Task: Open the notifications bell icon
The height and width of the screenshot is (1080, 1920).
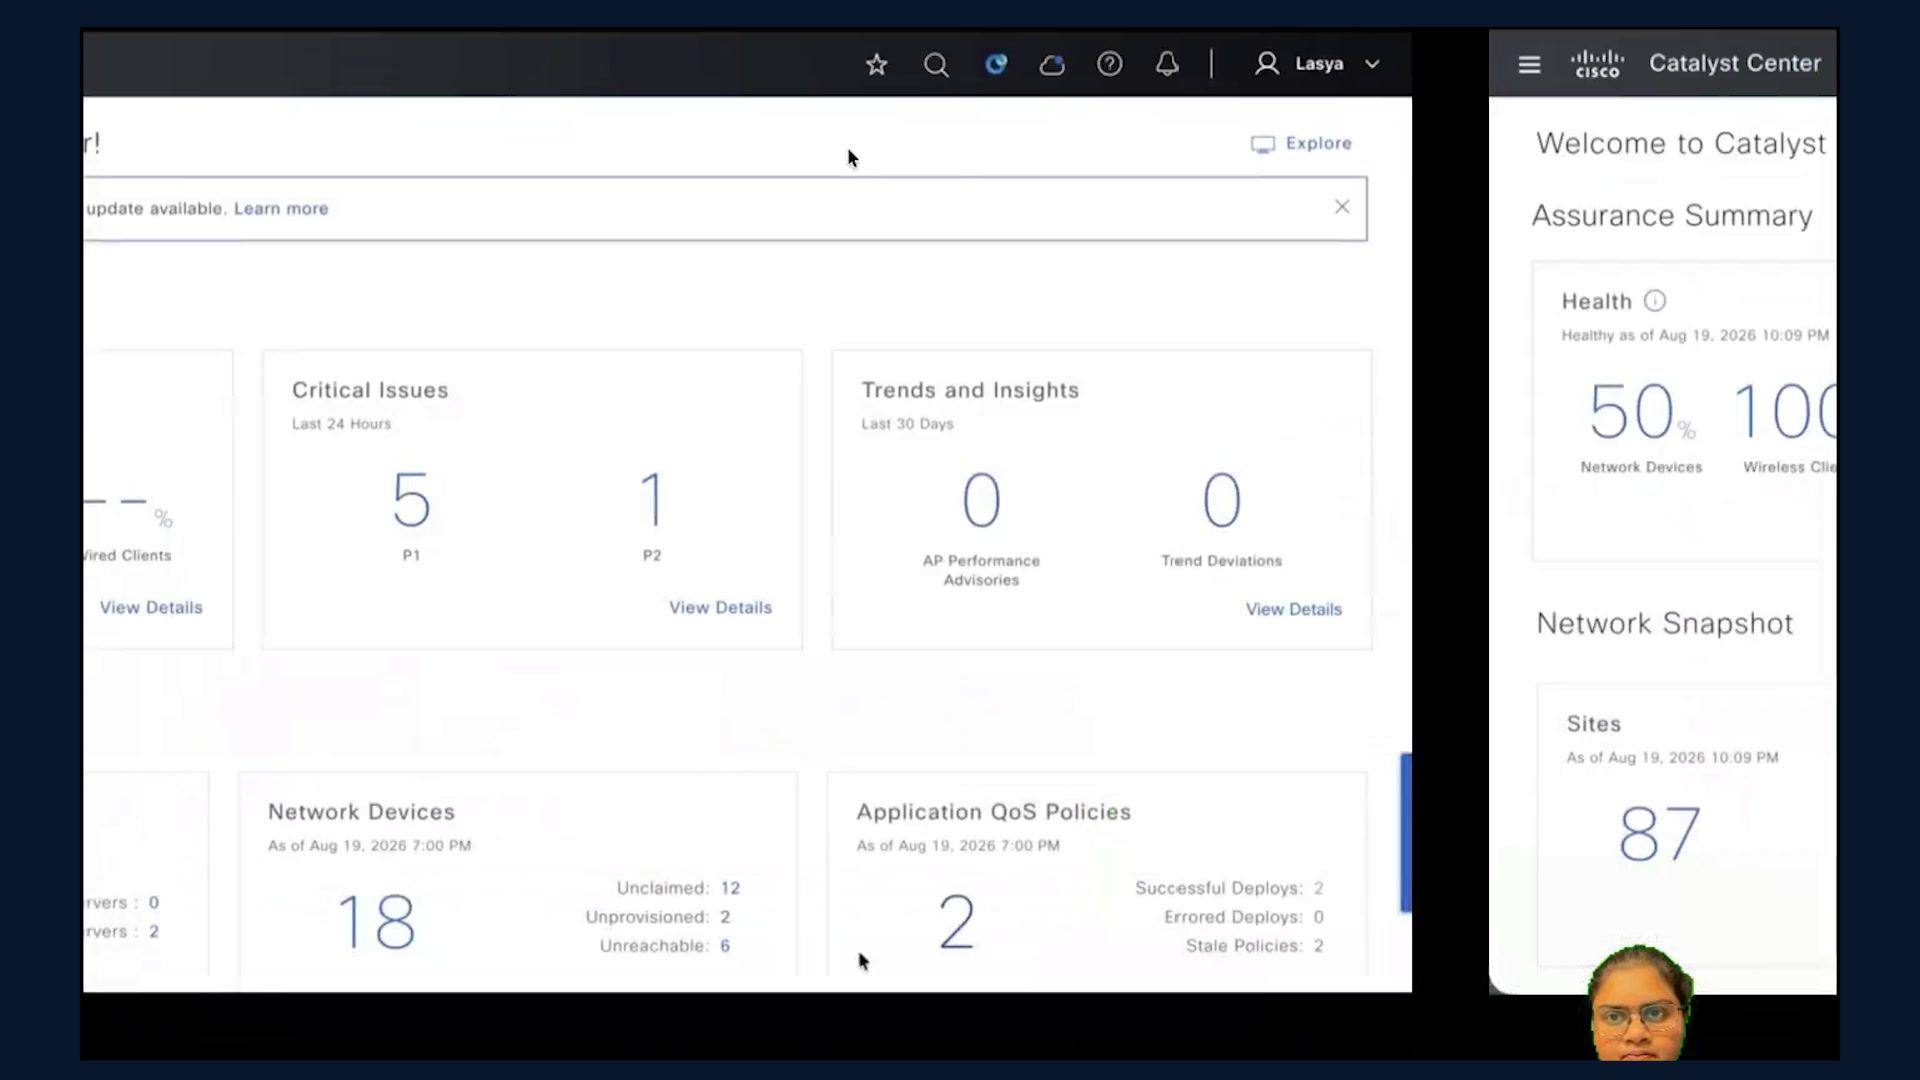Action: tap(1167, 64)
